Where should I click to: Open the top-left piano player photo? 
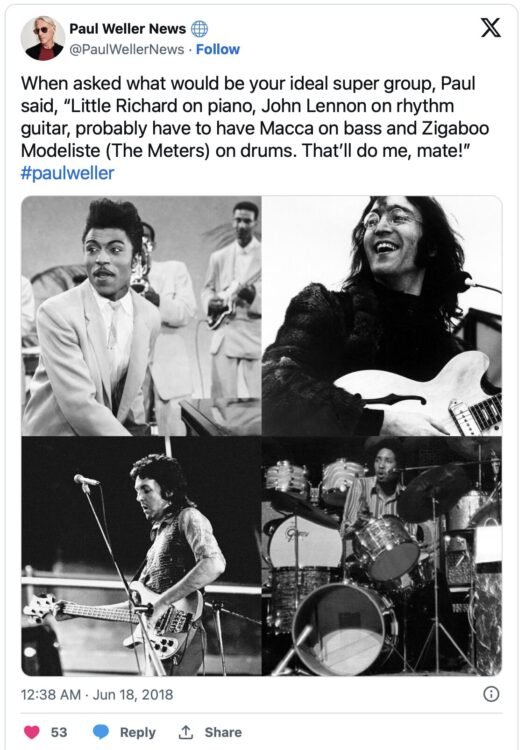(142, 316)
